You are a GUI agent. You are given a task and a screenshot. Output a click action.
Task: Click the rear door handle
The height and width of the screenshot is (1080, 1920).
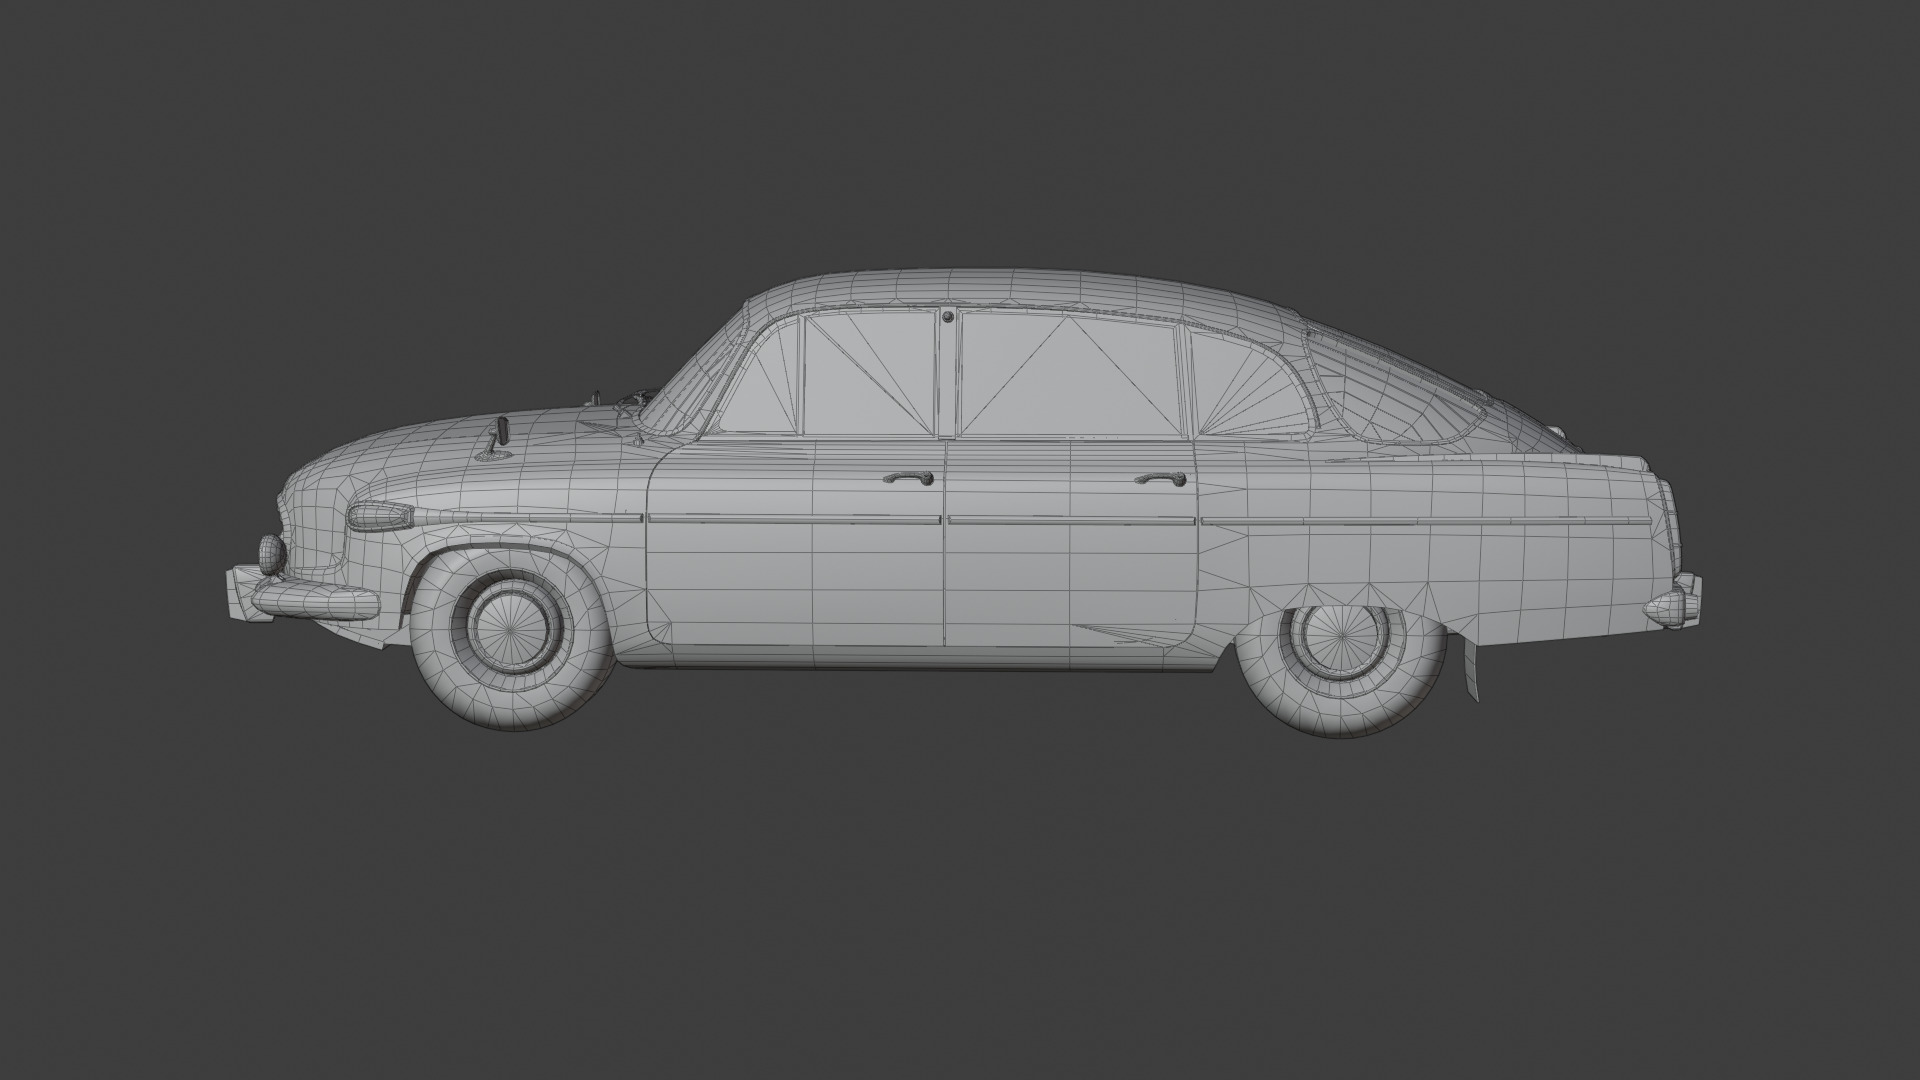(x=1162, y=479)
